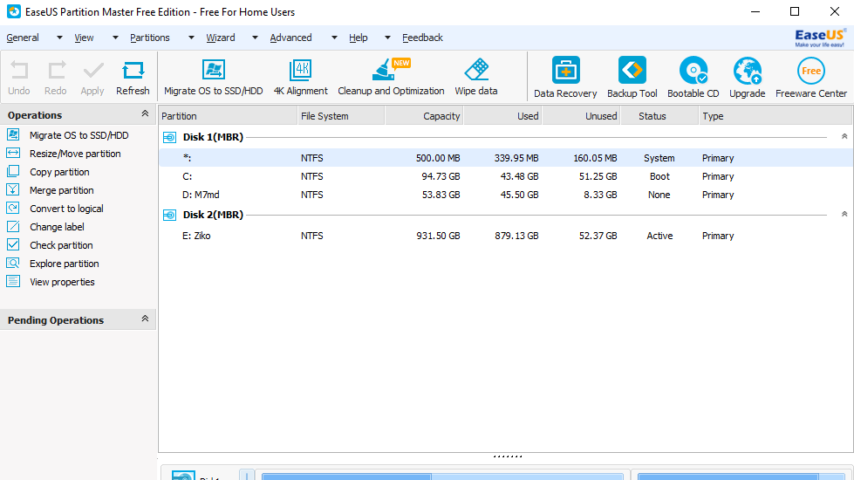Open the dropdown arrow next to General
Screen dimensions: 854x480
(x=59, y=38)
